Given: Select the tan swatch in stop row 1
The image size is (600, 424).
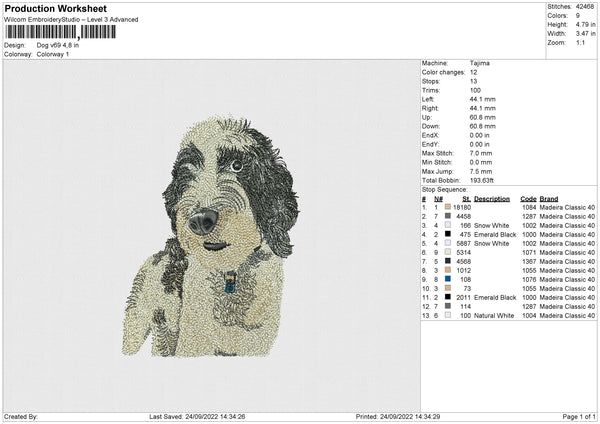Looking at the screenshot, I should (x=448, y=207).
